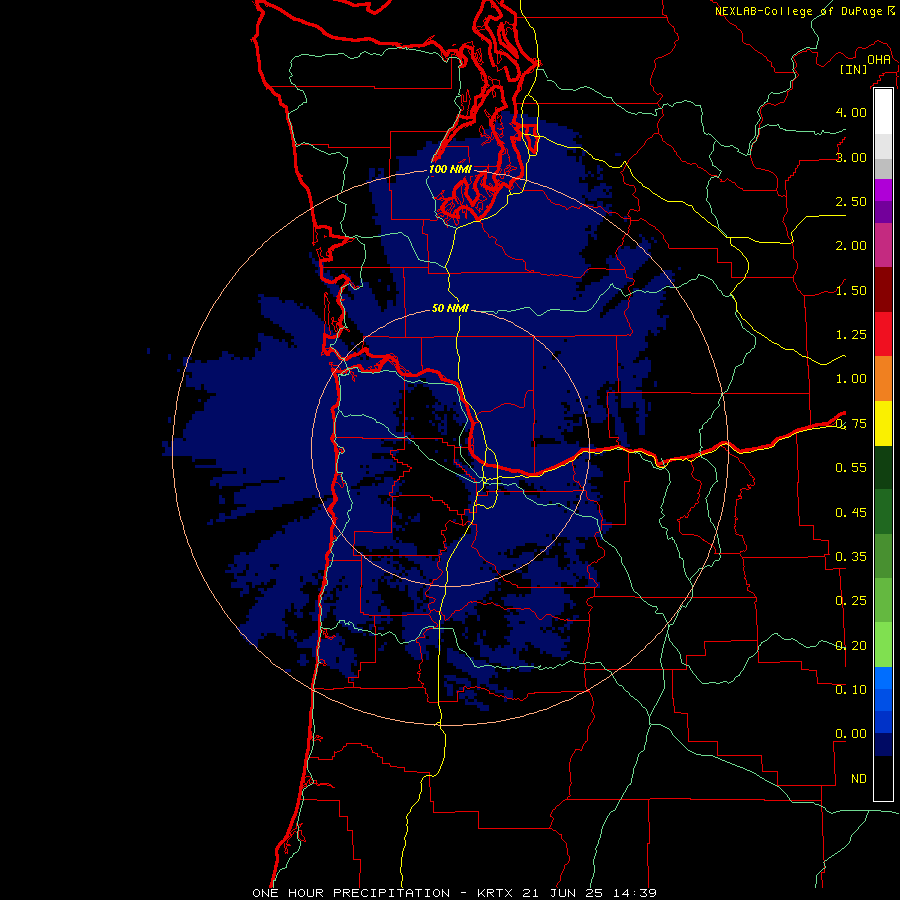
Task: Click the 50 NMI range ring label
Action: (450, 308)
